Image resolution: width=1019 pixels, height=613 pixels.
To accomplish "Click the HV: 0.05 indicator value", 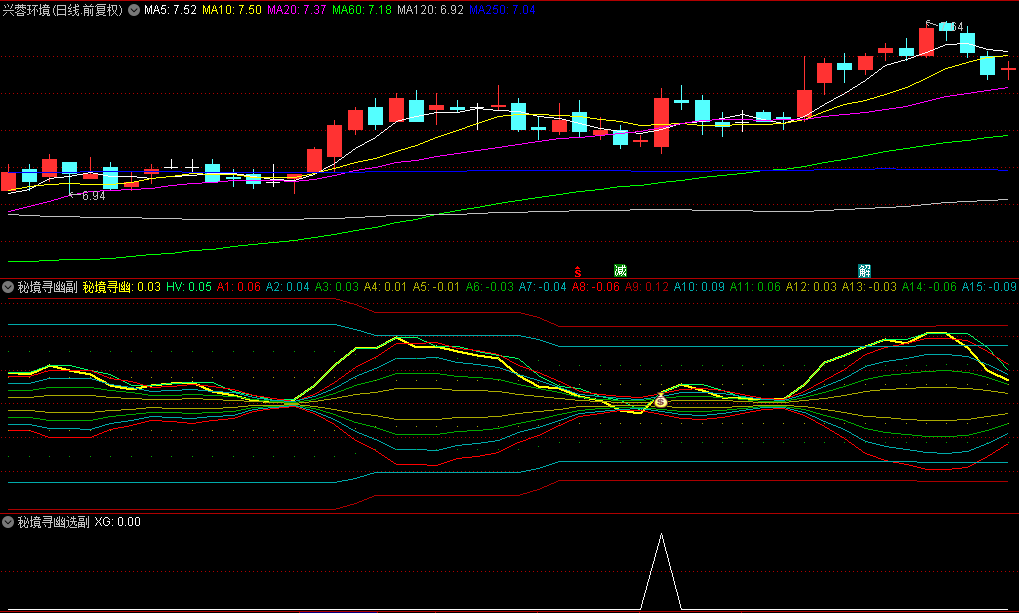I will [x=189, y=287].
